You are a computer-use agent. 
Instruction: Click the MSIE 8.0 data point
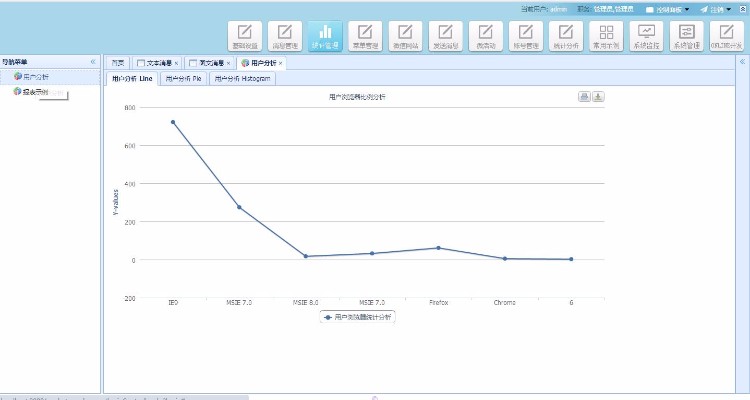(x=306, y=256)
